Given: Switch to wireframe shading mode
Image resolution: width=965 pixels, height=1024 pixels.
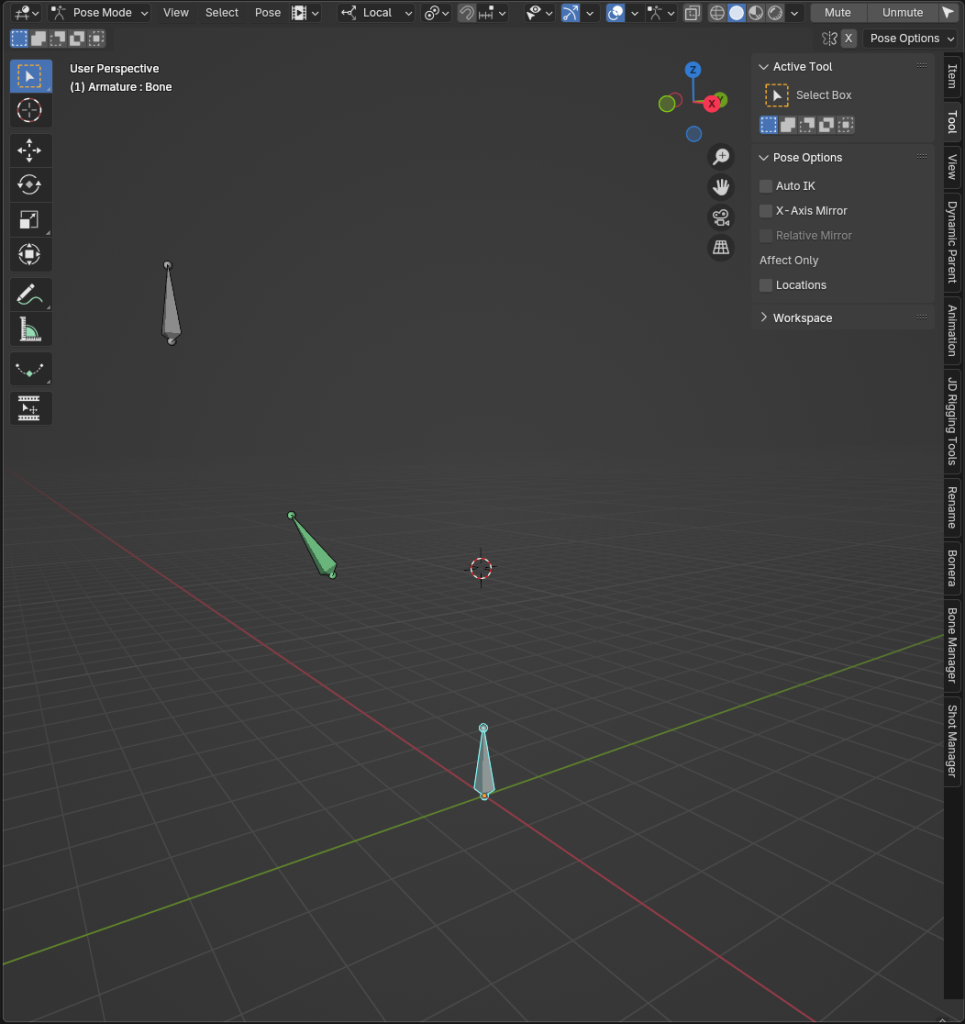Looking at the screenshot, I should [x=717, y=12].
